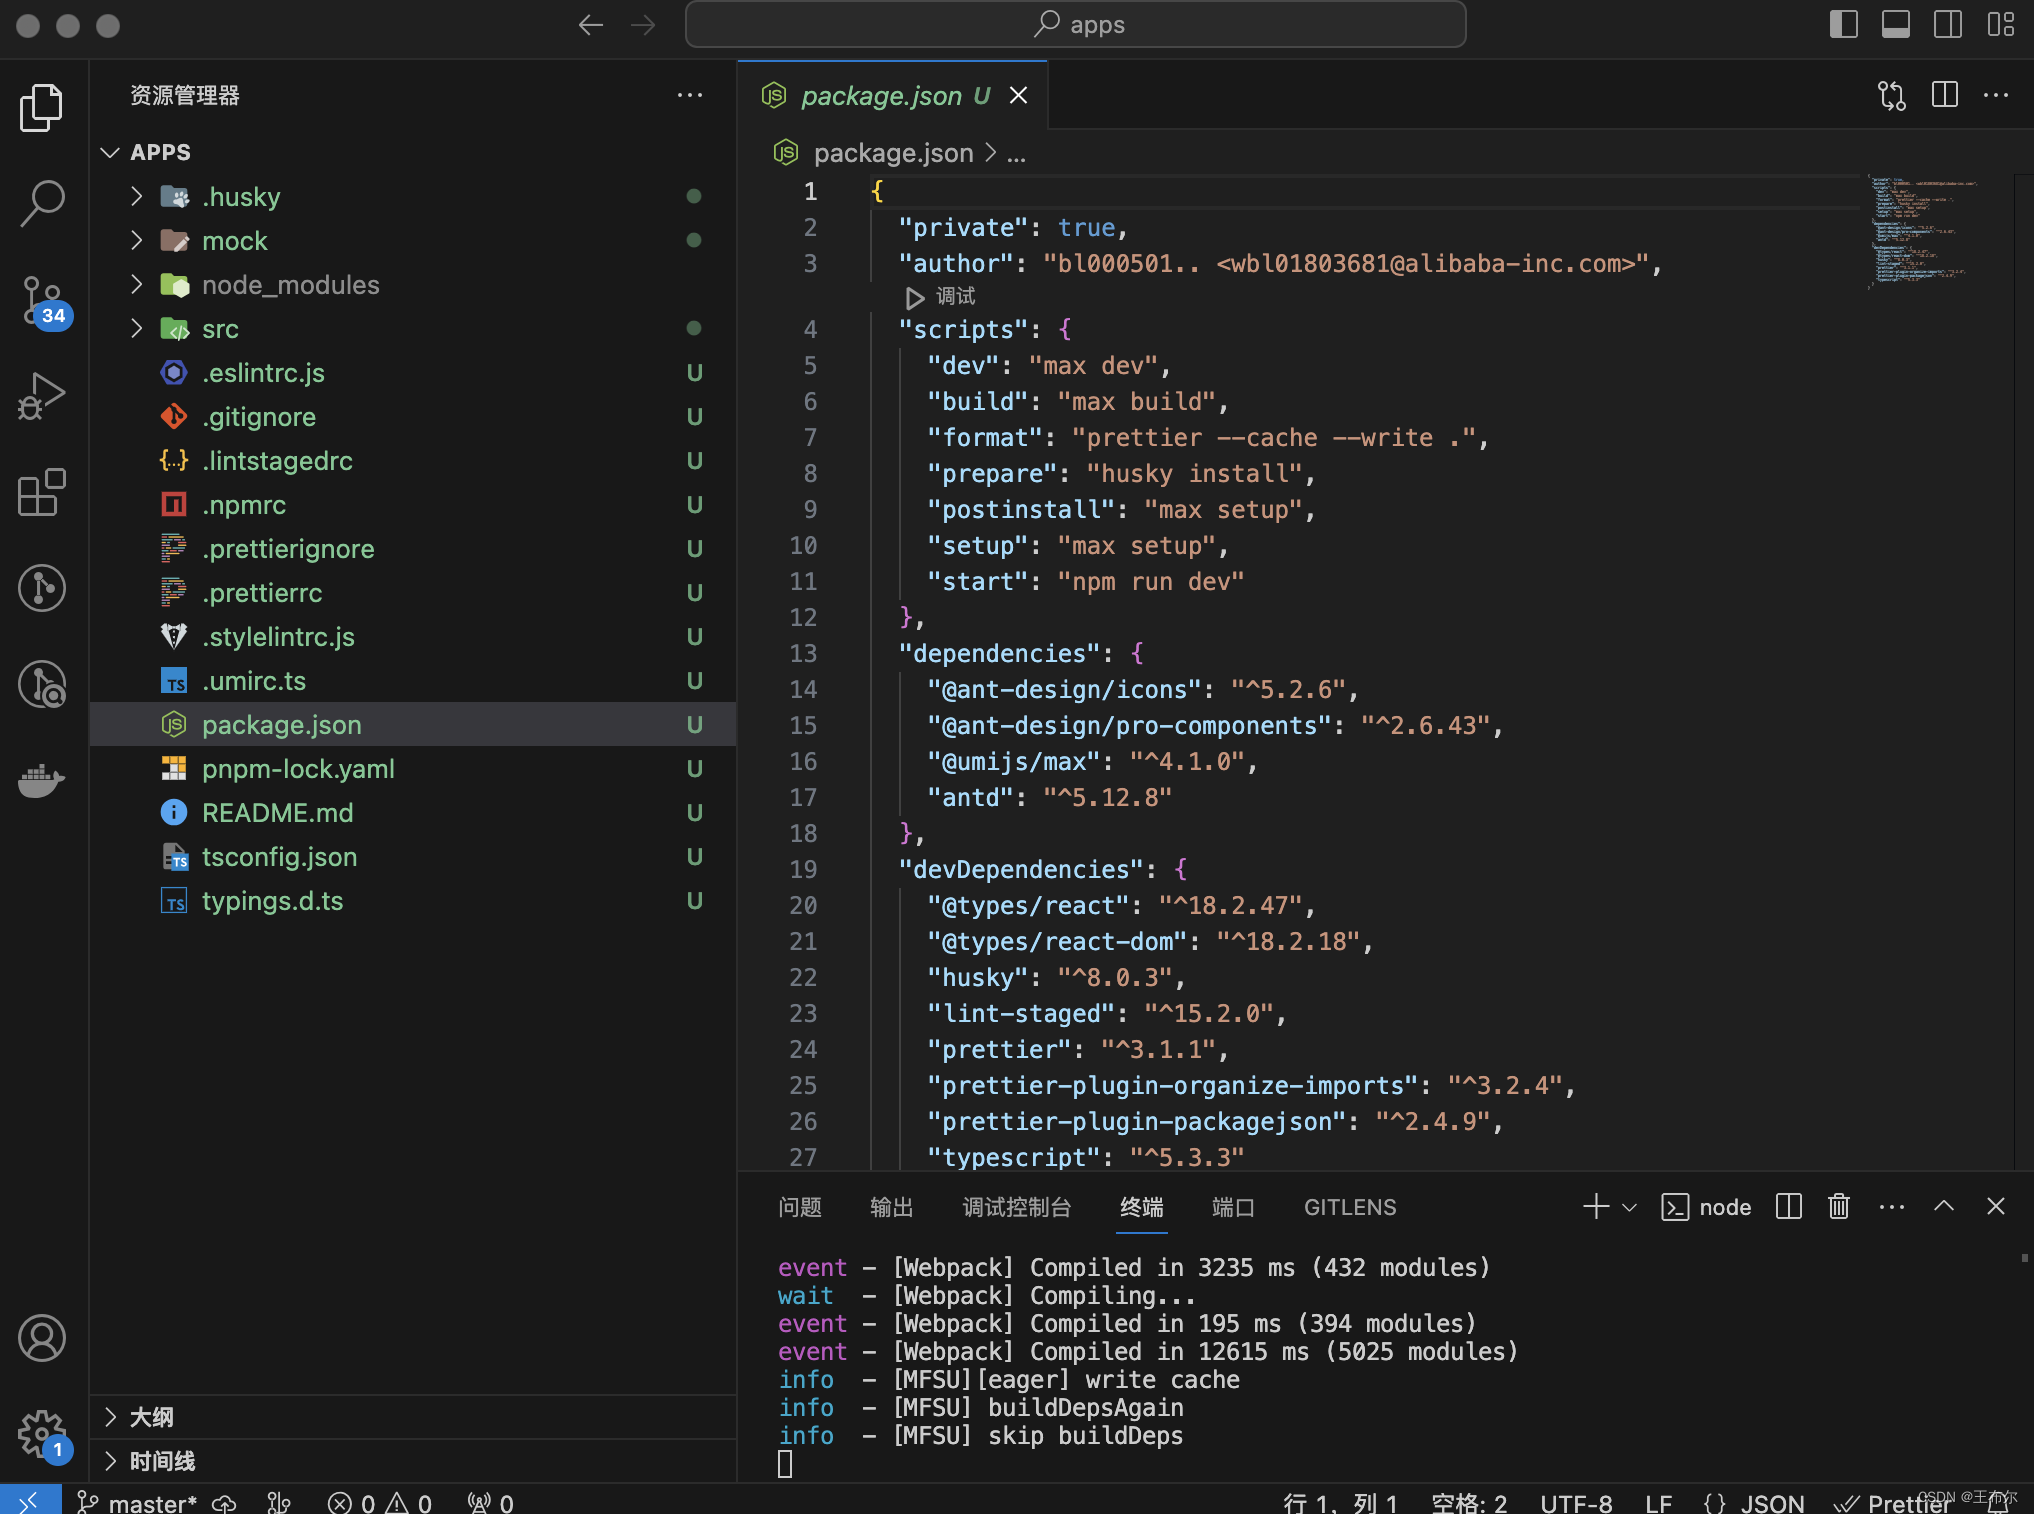Image resolution: width=2034 pixels, height=1514 pixels.
Task: Open Run and Debug view
Action: tap(42, 396)
